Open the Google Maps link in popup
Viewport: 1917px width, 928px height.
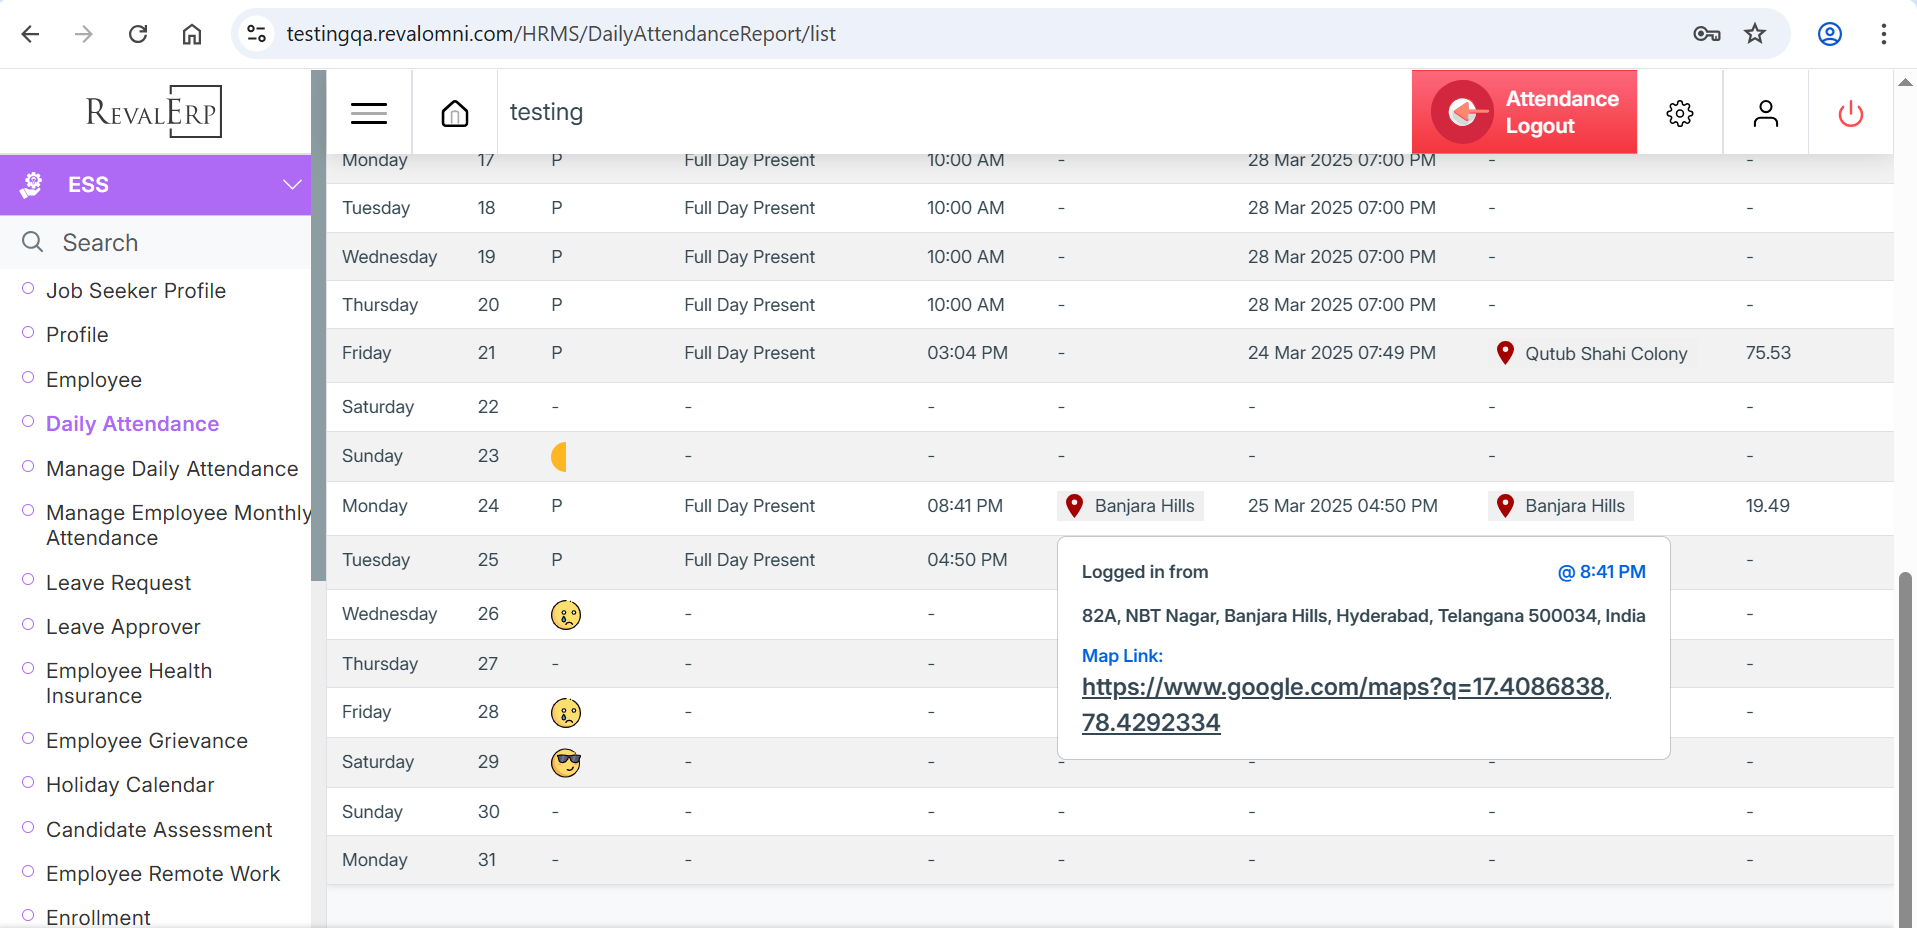tap(1345, 704)
